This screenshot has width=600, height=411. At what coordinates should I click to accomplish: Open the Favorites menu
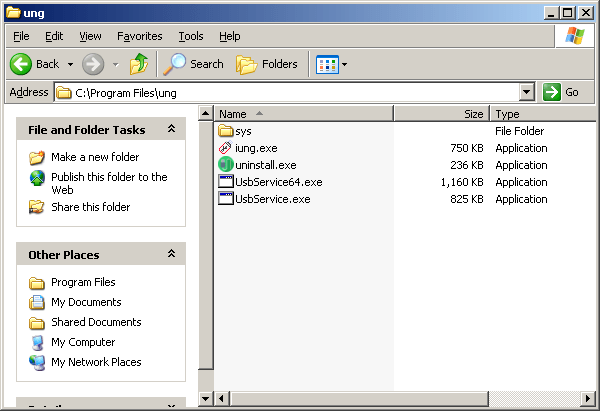click(139, 36)
